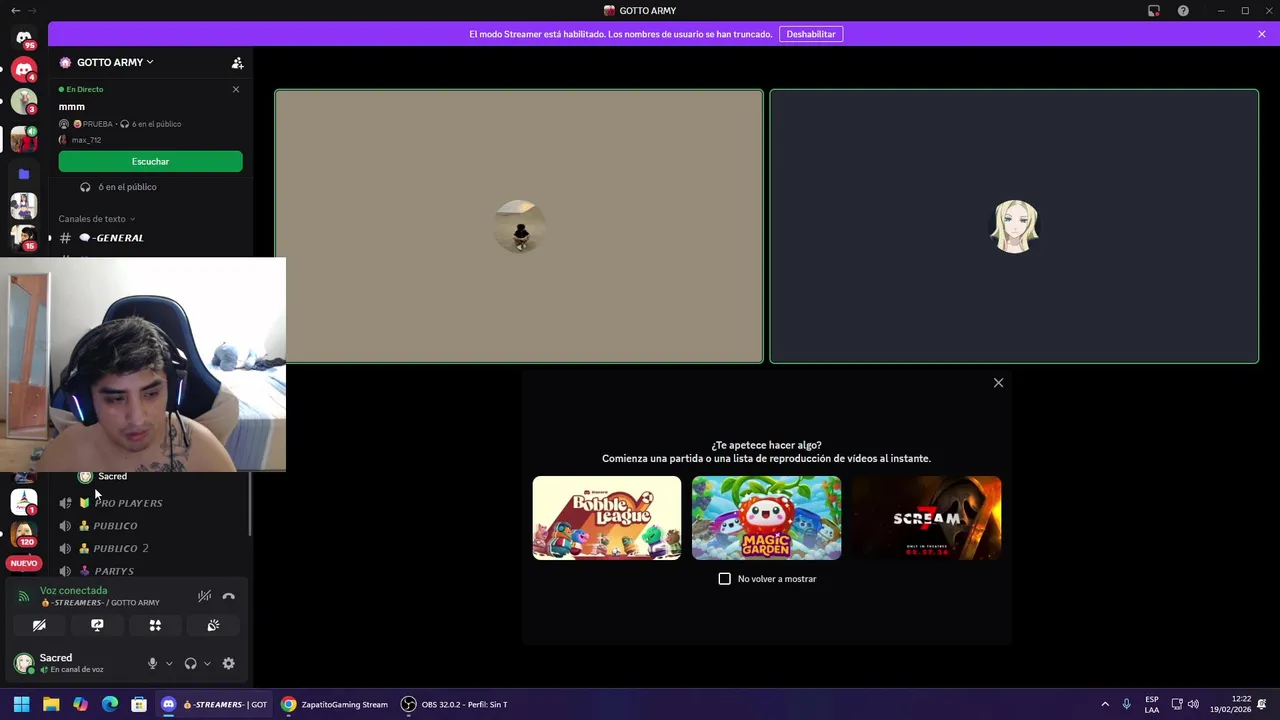The height and width of the screenshot is (720, 1280).
Task: Click Sacred in voice channel list
Action: [x=112, y=477]
